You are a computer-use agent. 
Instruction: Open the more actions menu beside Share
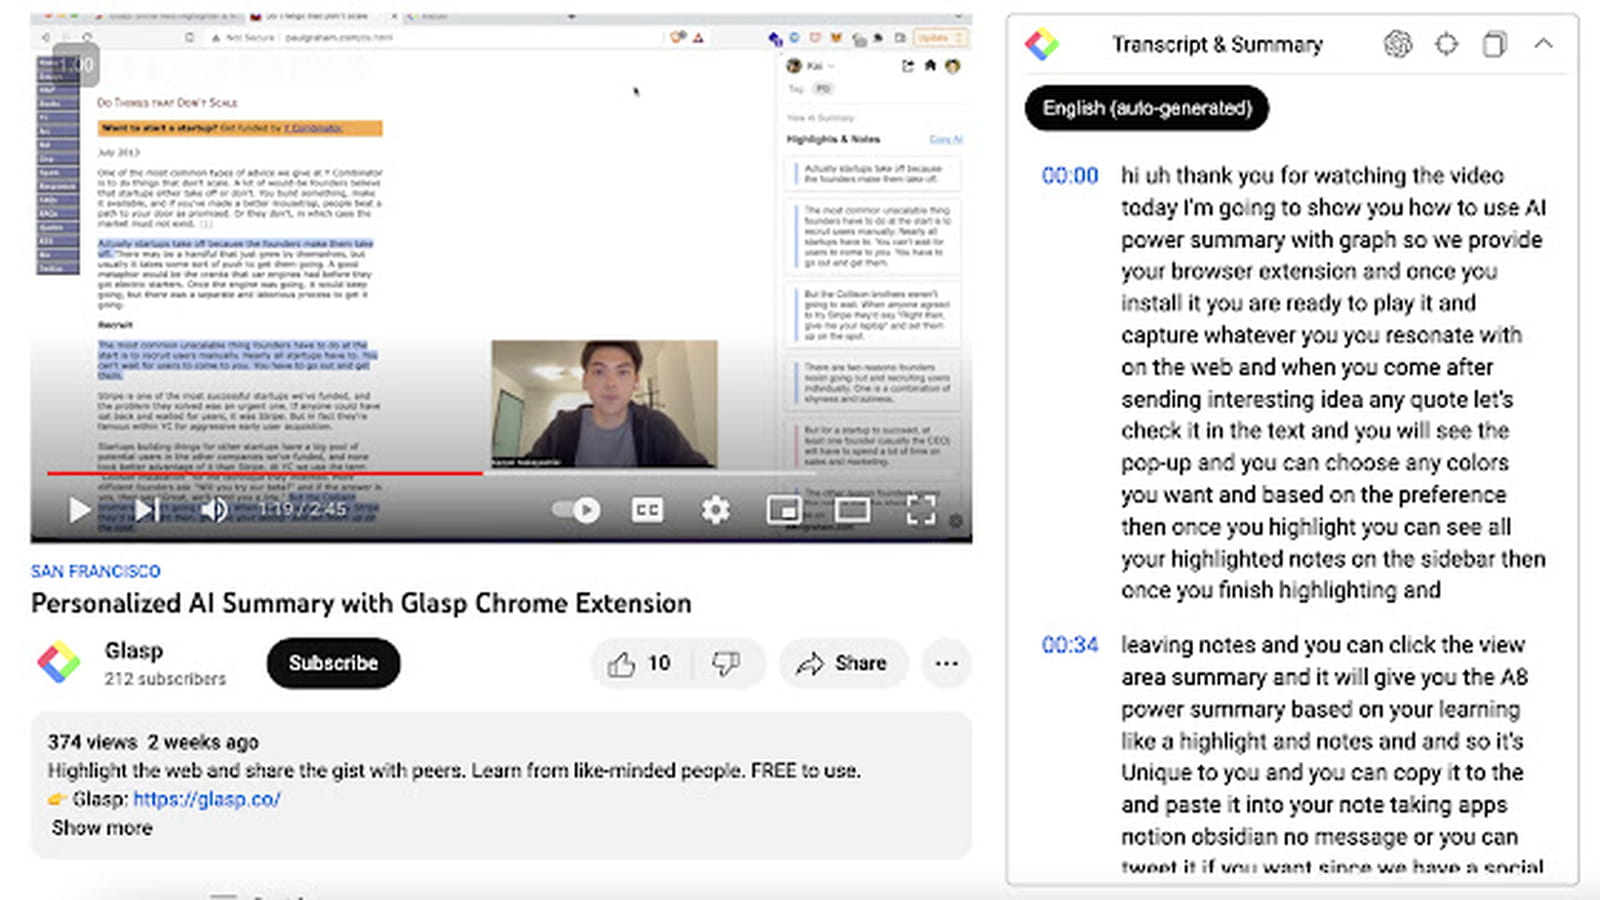click(946, 663)
